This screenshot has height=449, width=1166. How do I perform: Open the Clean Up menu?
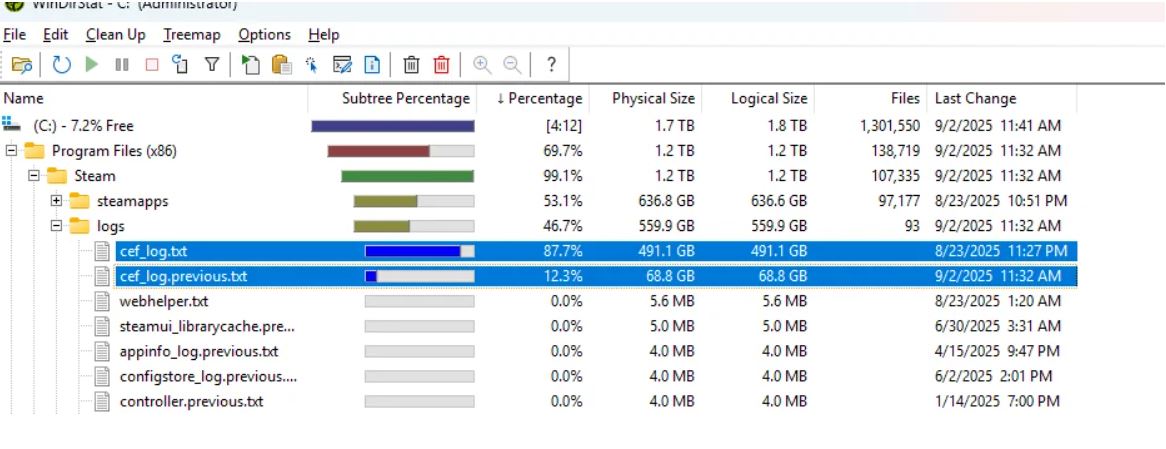tap(115, 34)
